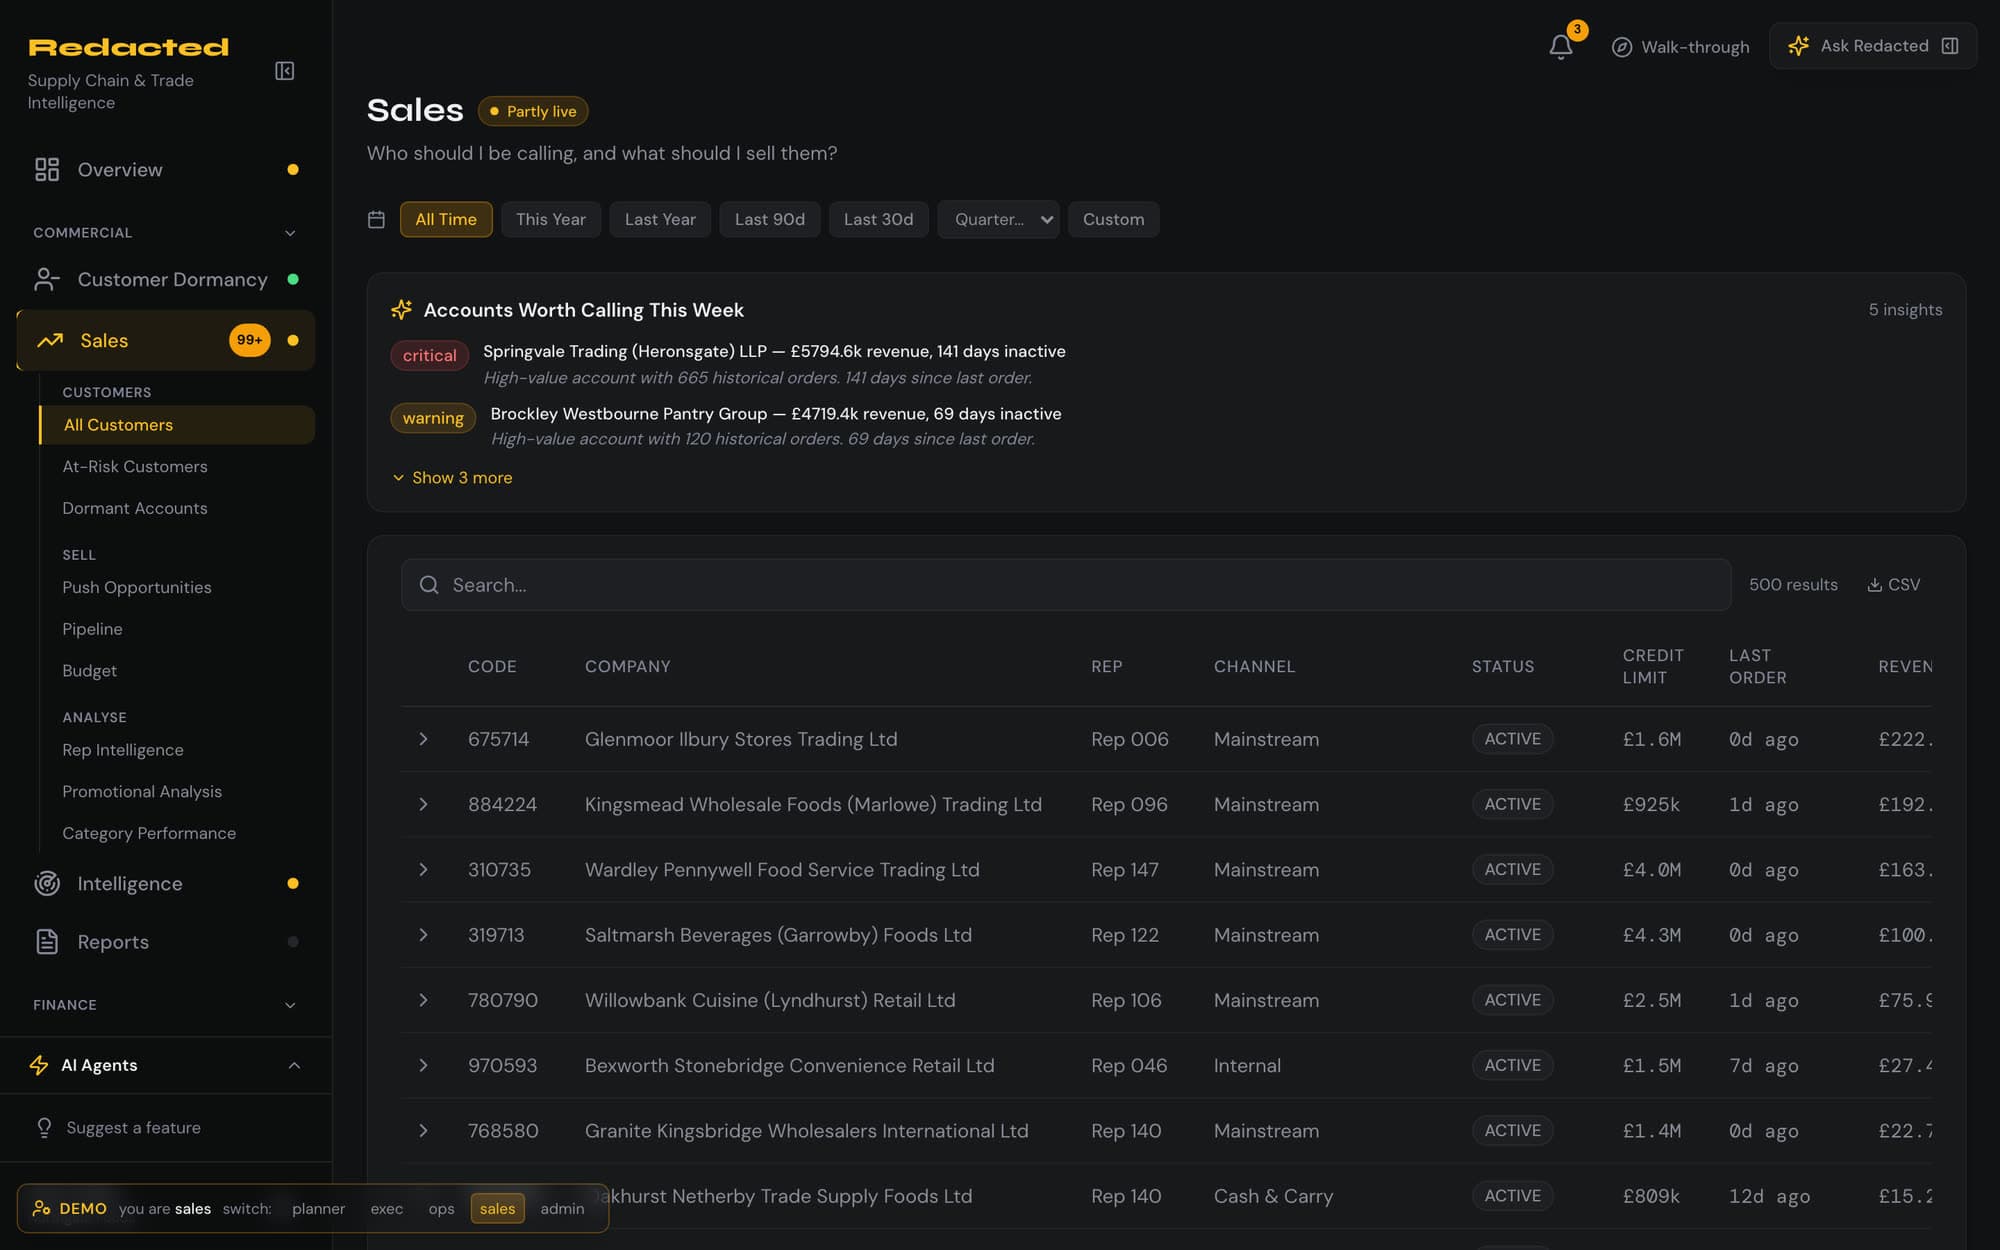This screenshot has width=2000, height=1250.
Task: Switch demo role to exec
Action: [x=387, y=1208]
